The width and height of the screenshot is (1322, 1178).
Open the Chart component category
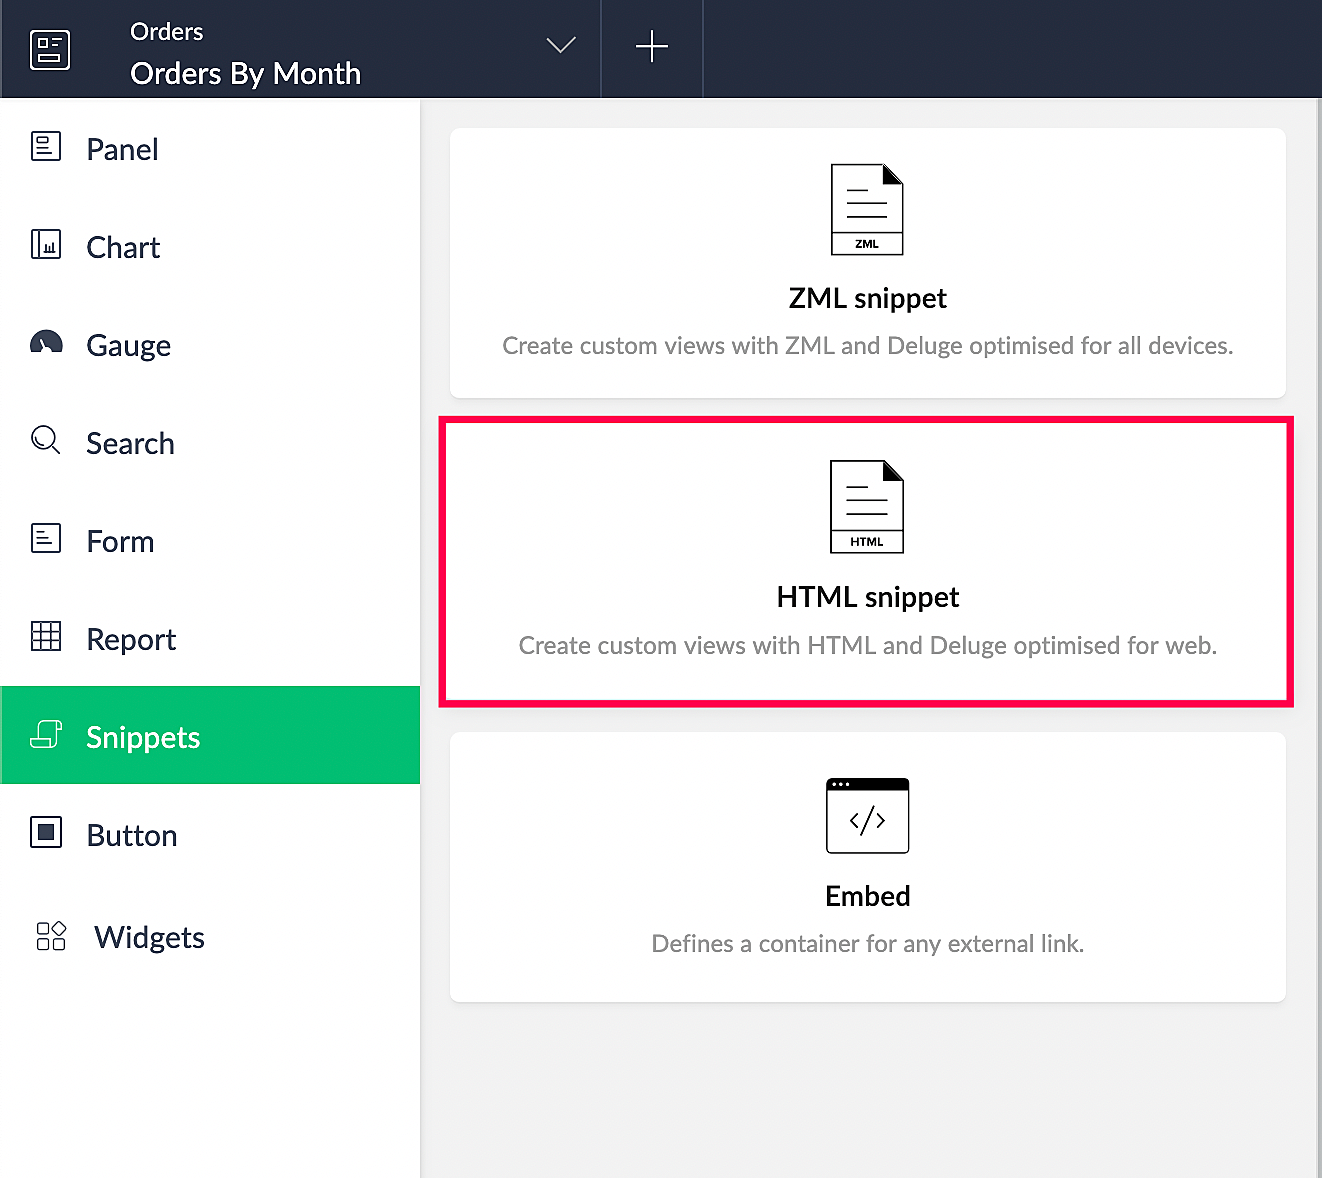point(123,247)
